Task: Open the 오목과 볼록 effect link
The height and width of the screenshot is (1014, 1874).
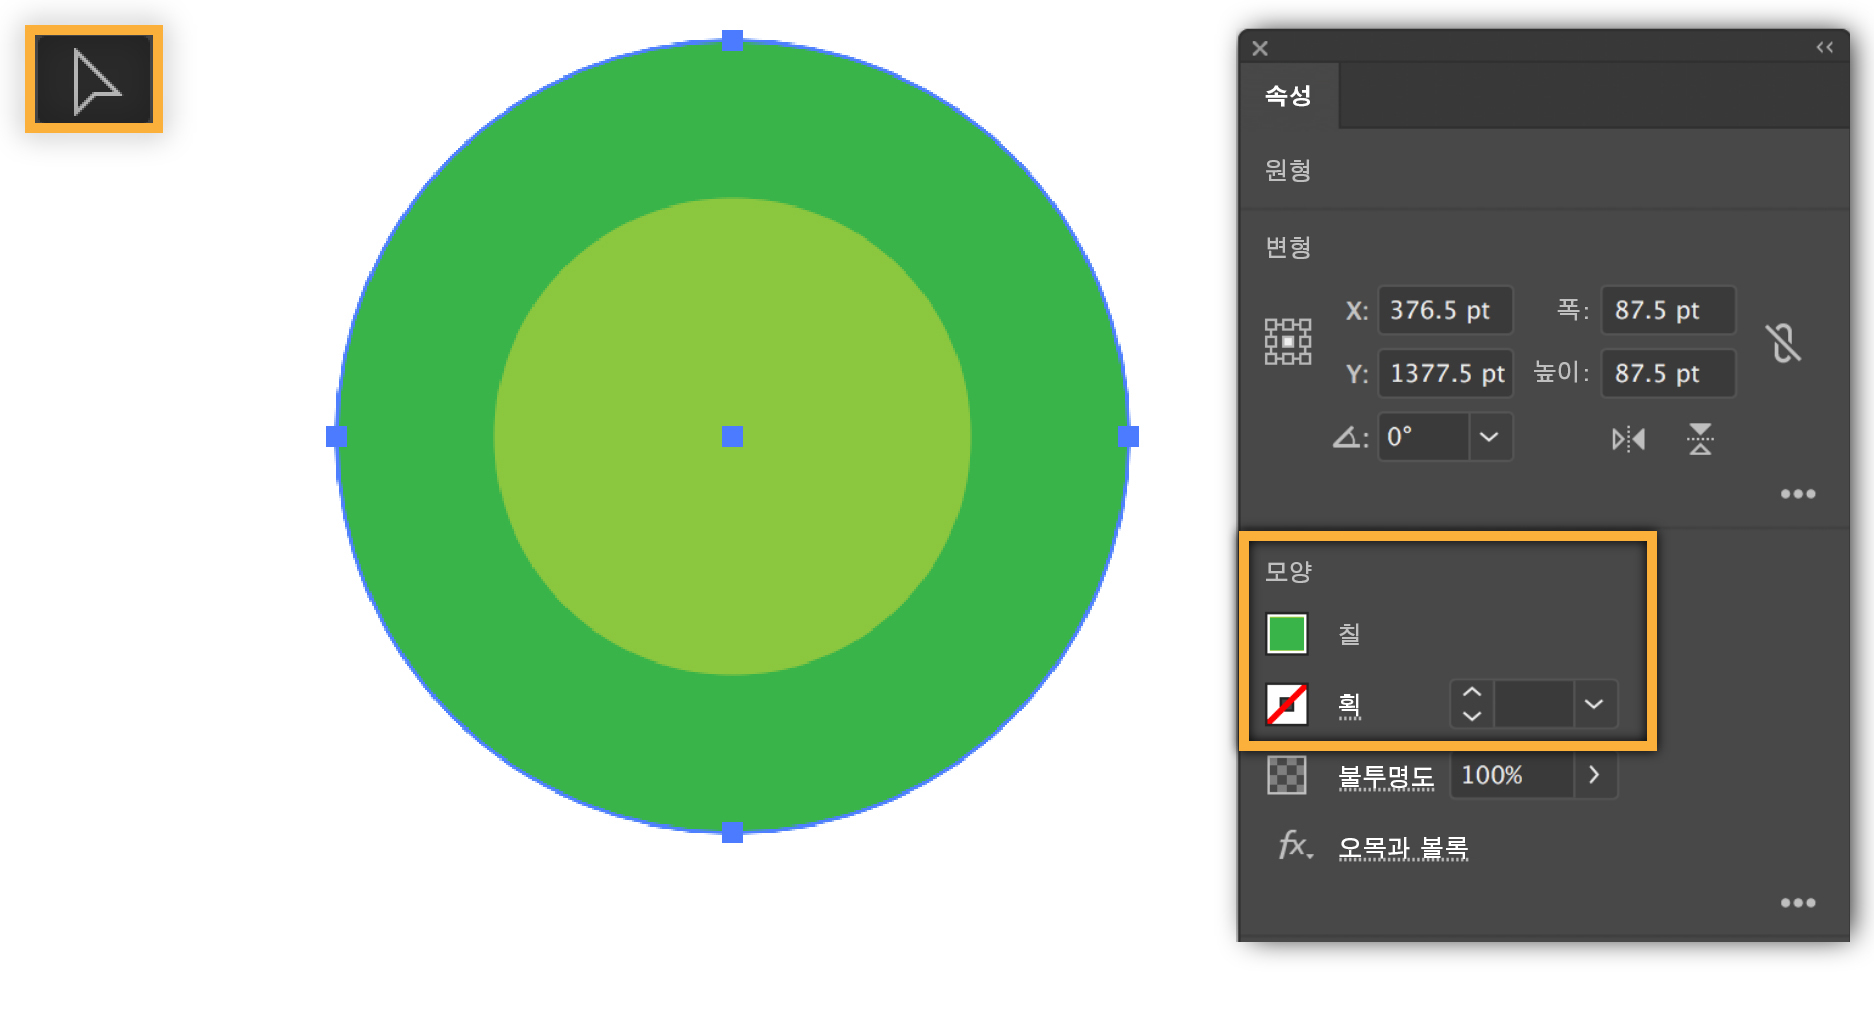Action: 1404,848
